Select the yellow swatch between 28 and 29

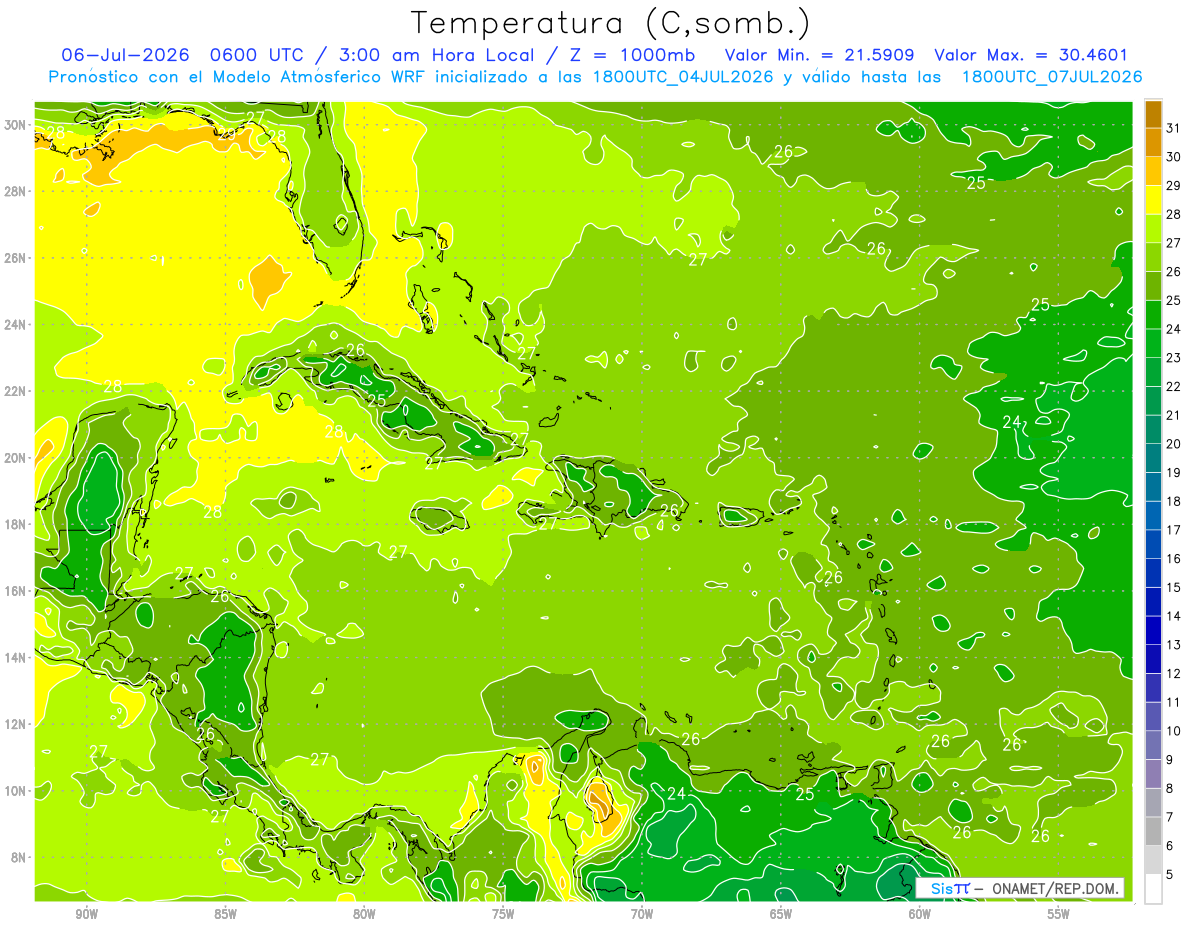[x=1153, y=200]
